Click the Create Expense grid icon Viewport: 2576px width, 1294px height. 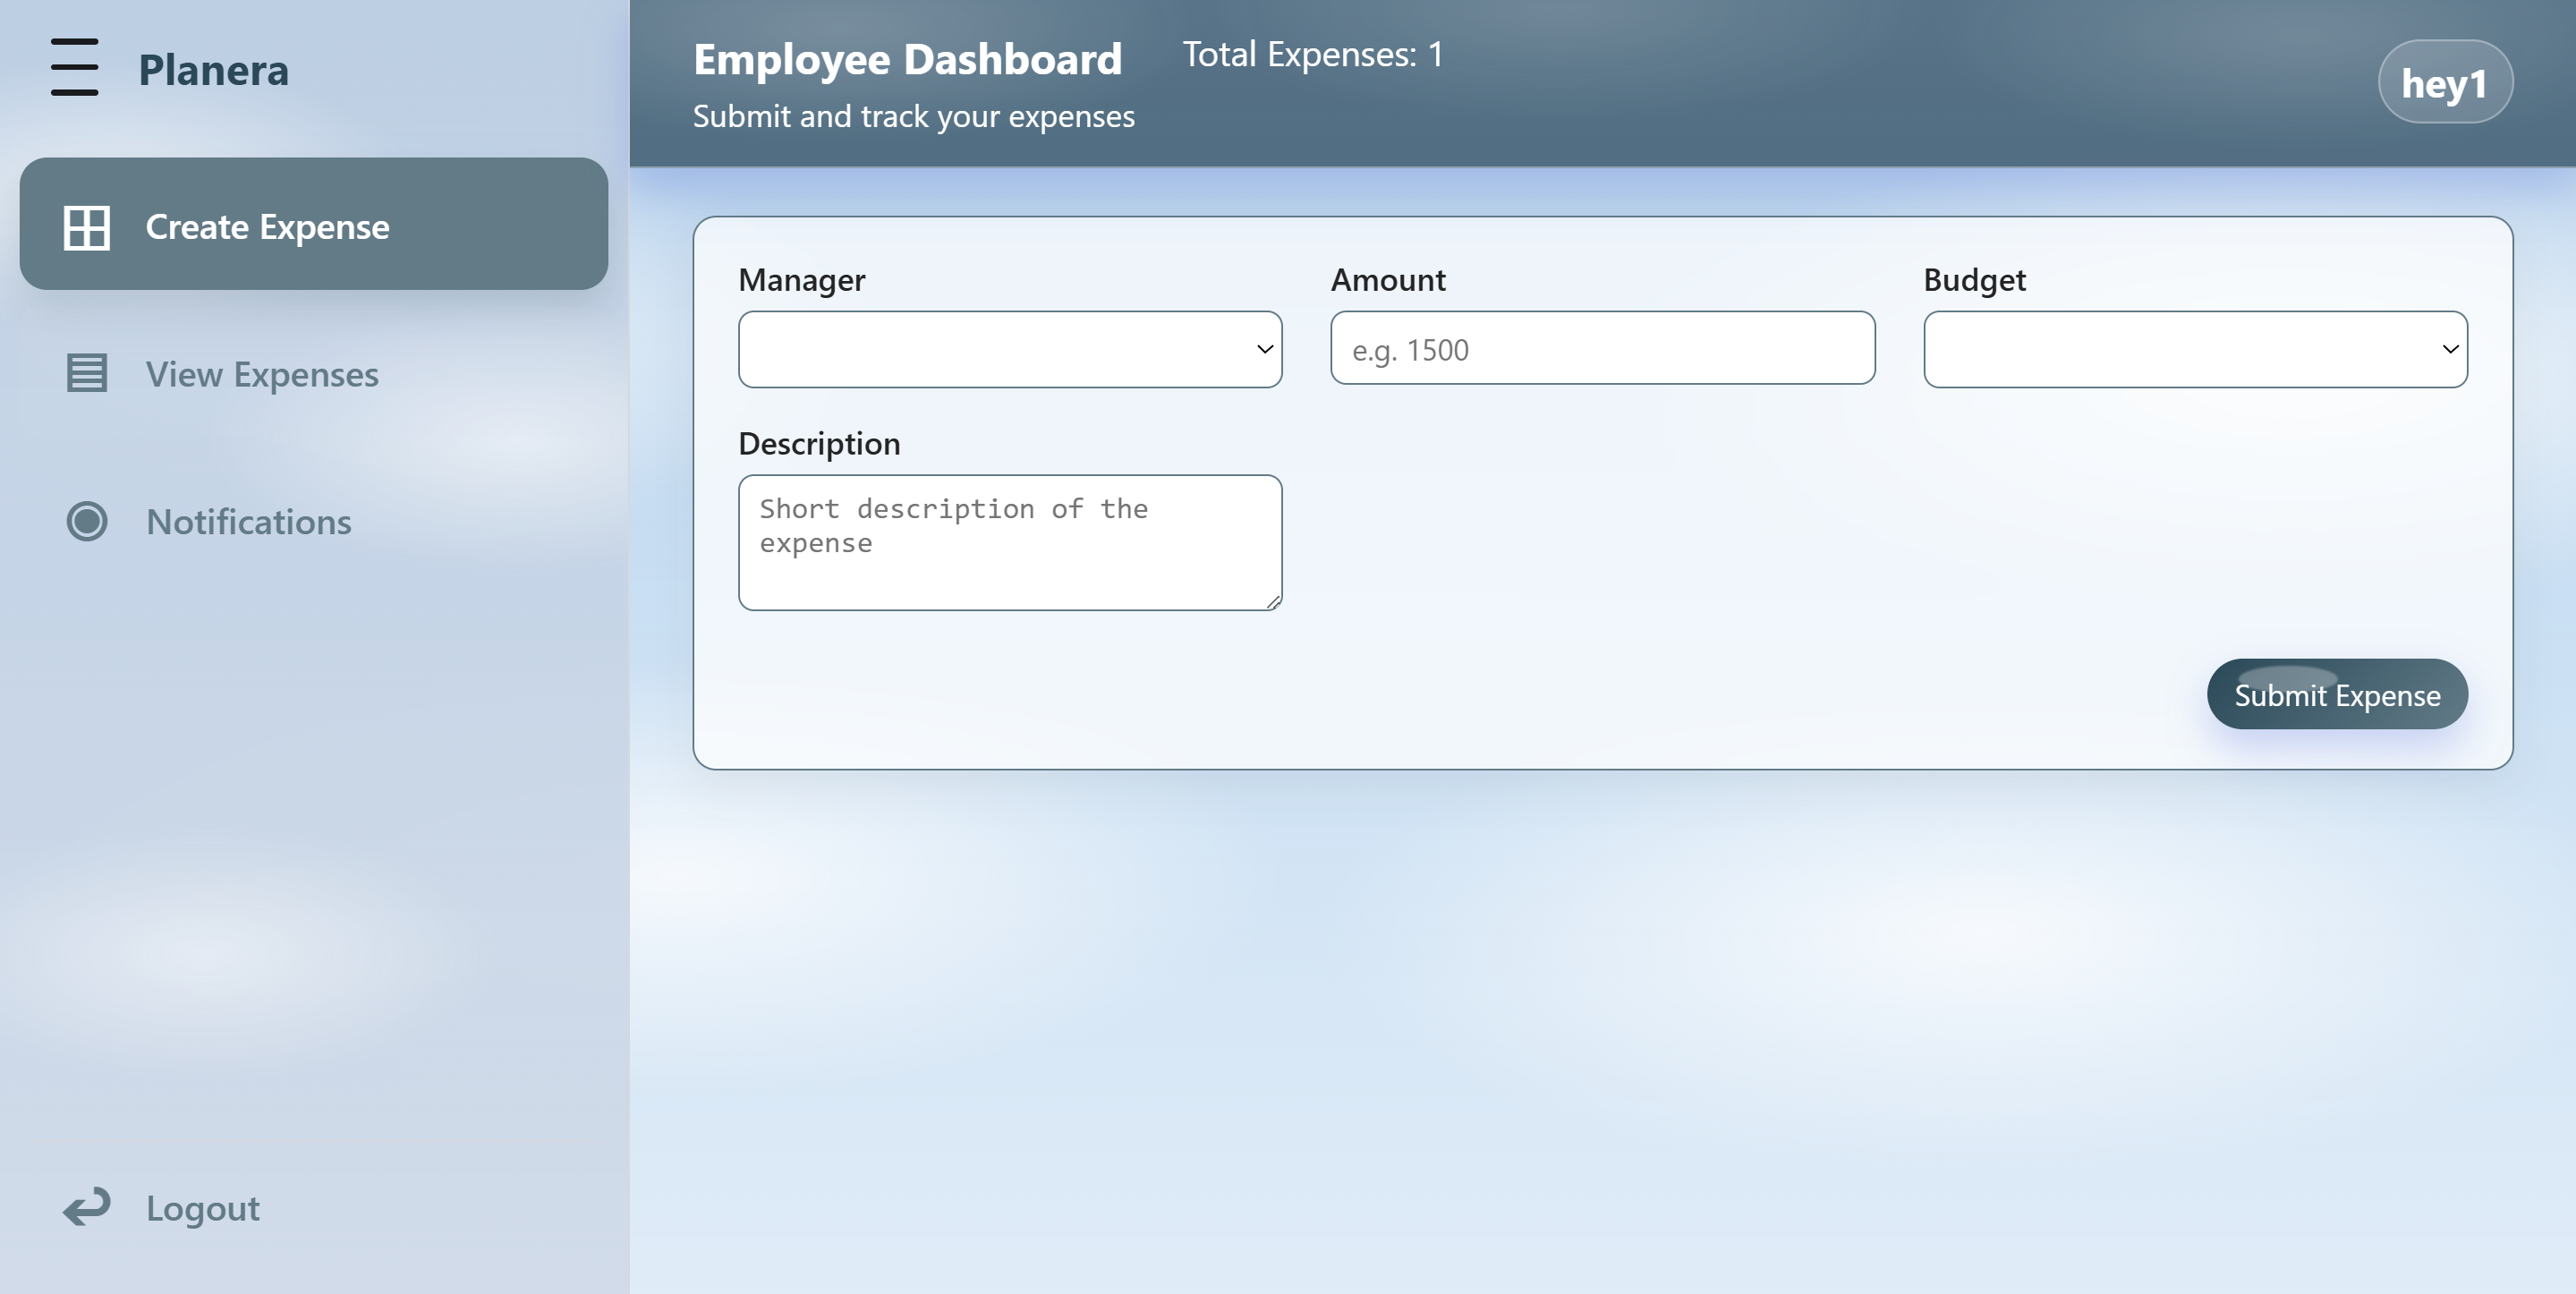[x=87, y=228]
